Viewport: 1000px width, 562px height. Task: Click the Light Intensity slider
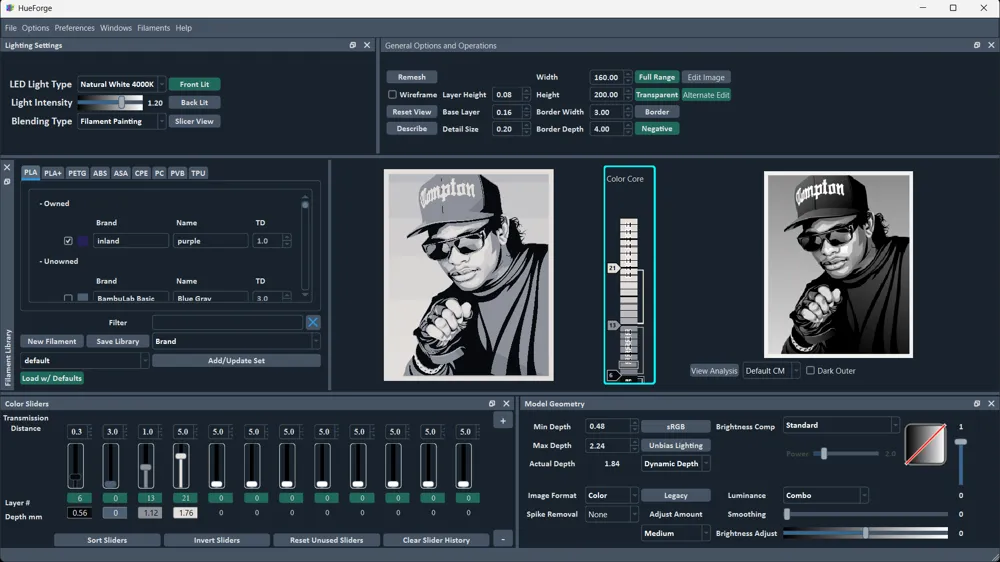pyautogui.click(x=110, y=103)
